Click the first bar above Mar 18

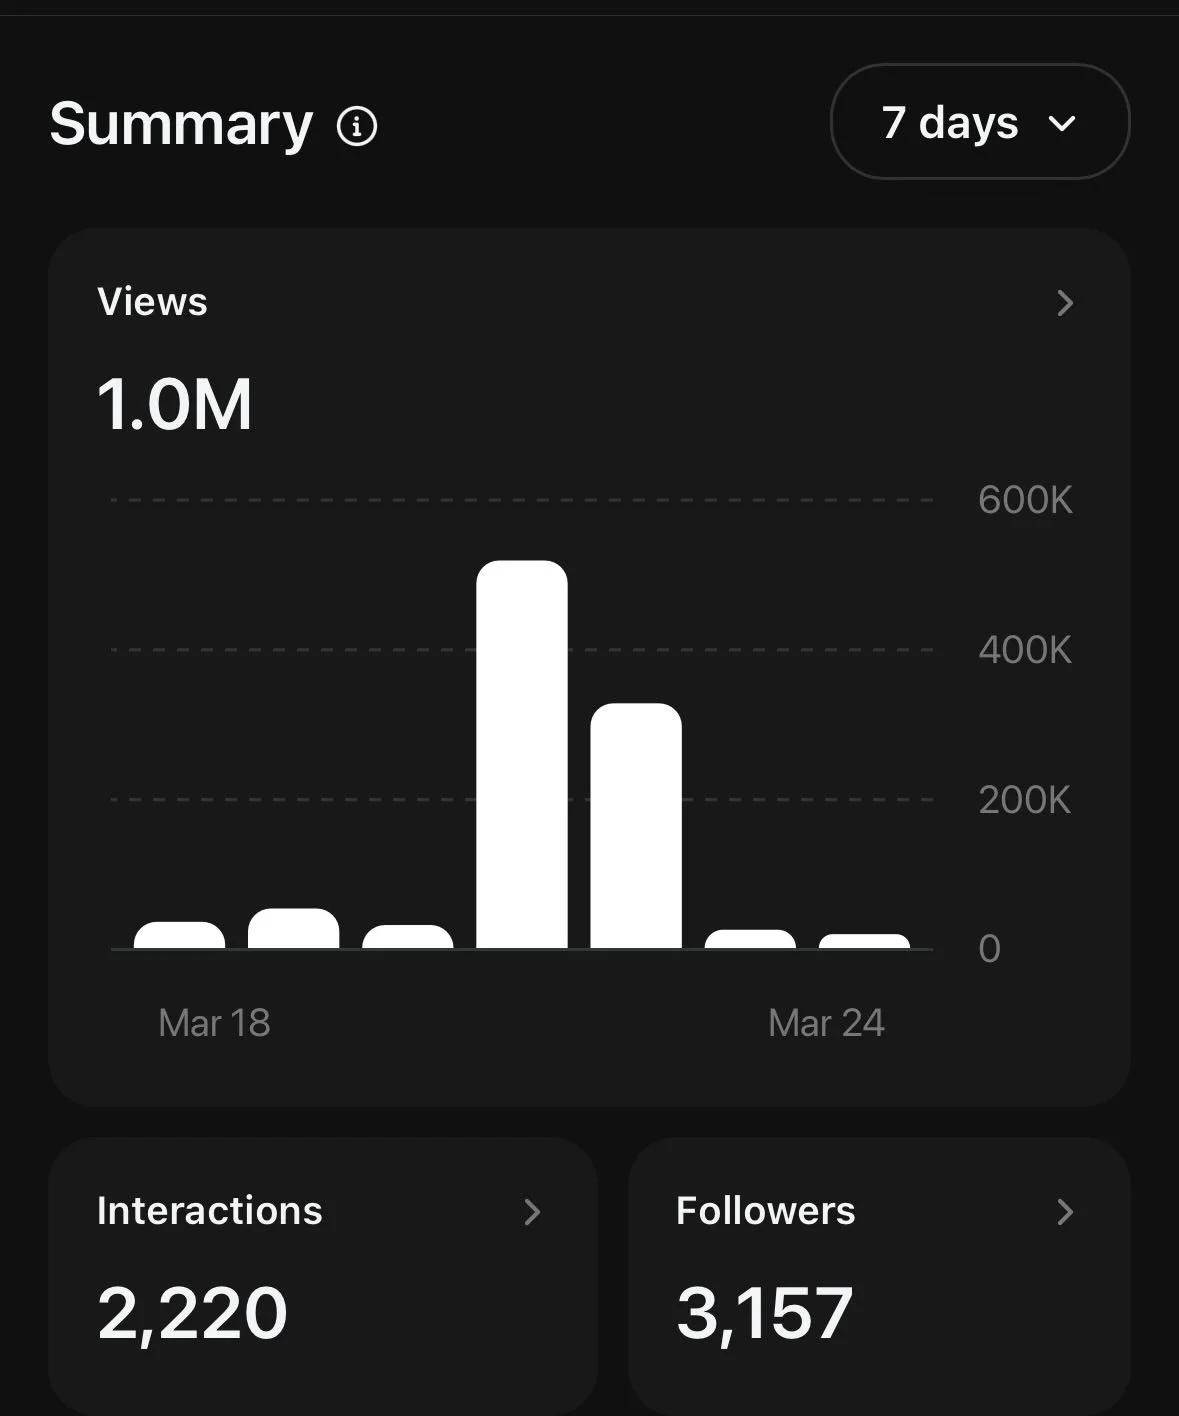click(179, 936)
